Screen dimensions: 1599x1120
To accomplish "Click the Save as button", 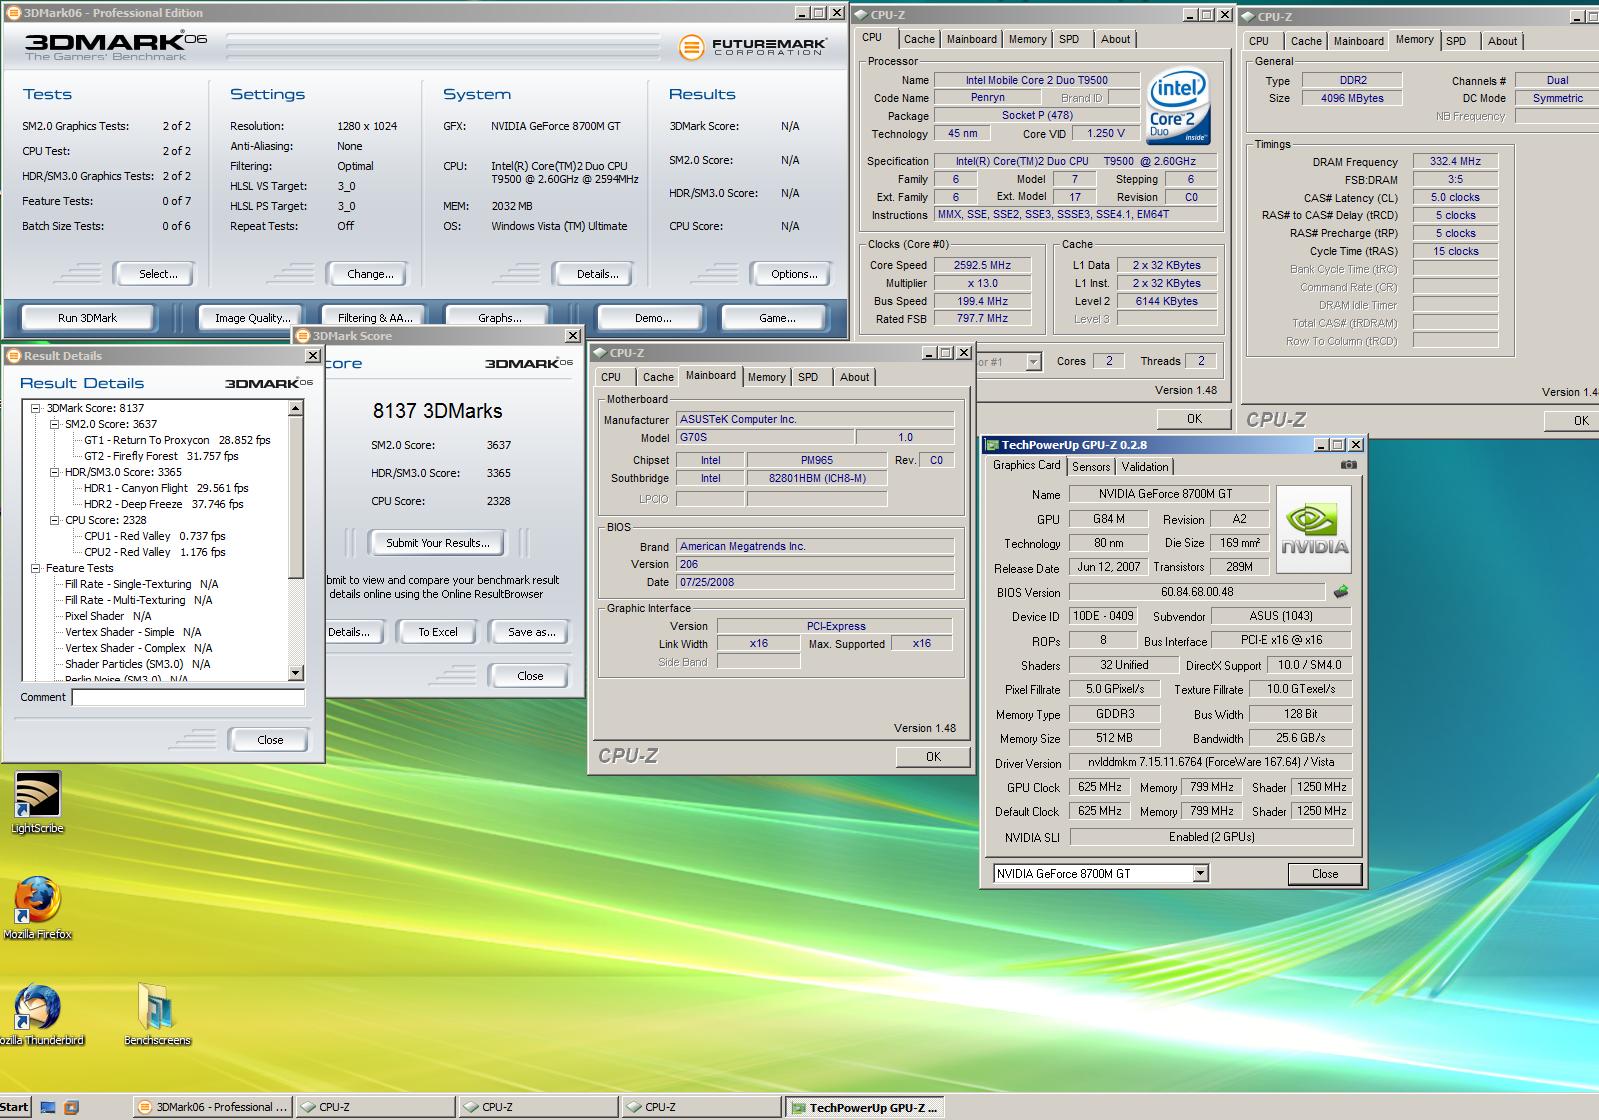I will coord(531,632).
